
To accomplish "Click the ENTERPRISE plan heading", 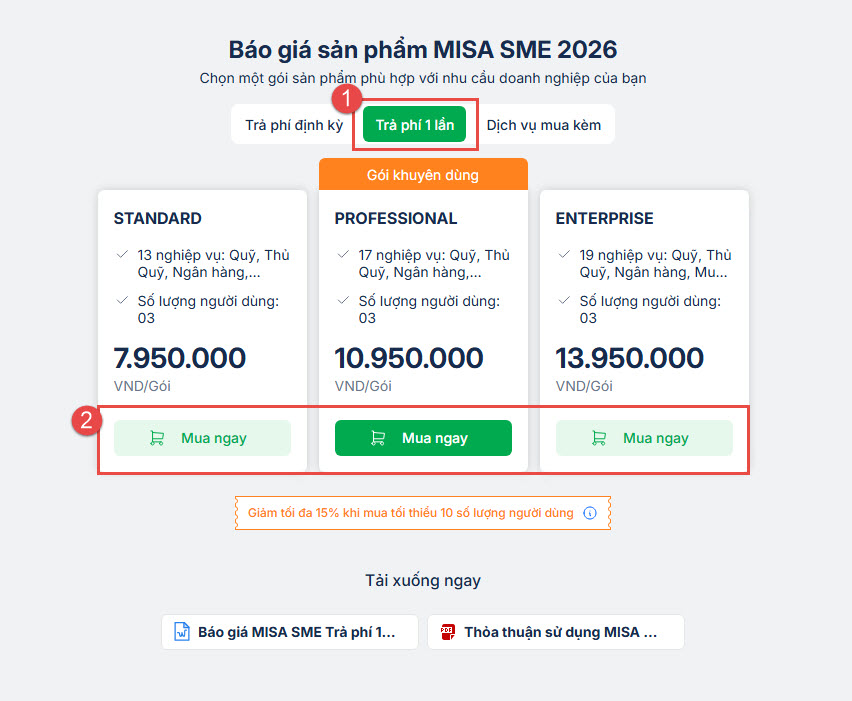I will pyautogui.click(x=605, y=218).
